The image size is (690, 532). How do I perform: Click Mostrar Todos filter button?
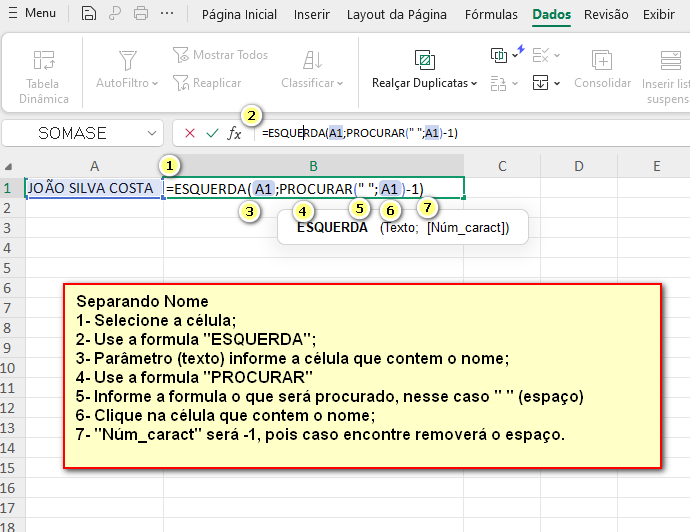click(220, 55)
